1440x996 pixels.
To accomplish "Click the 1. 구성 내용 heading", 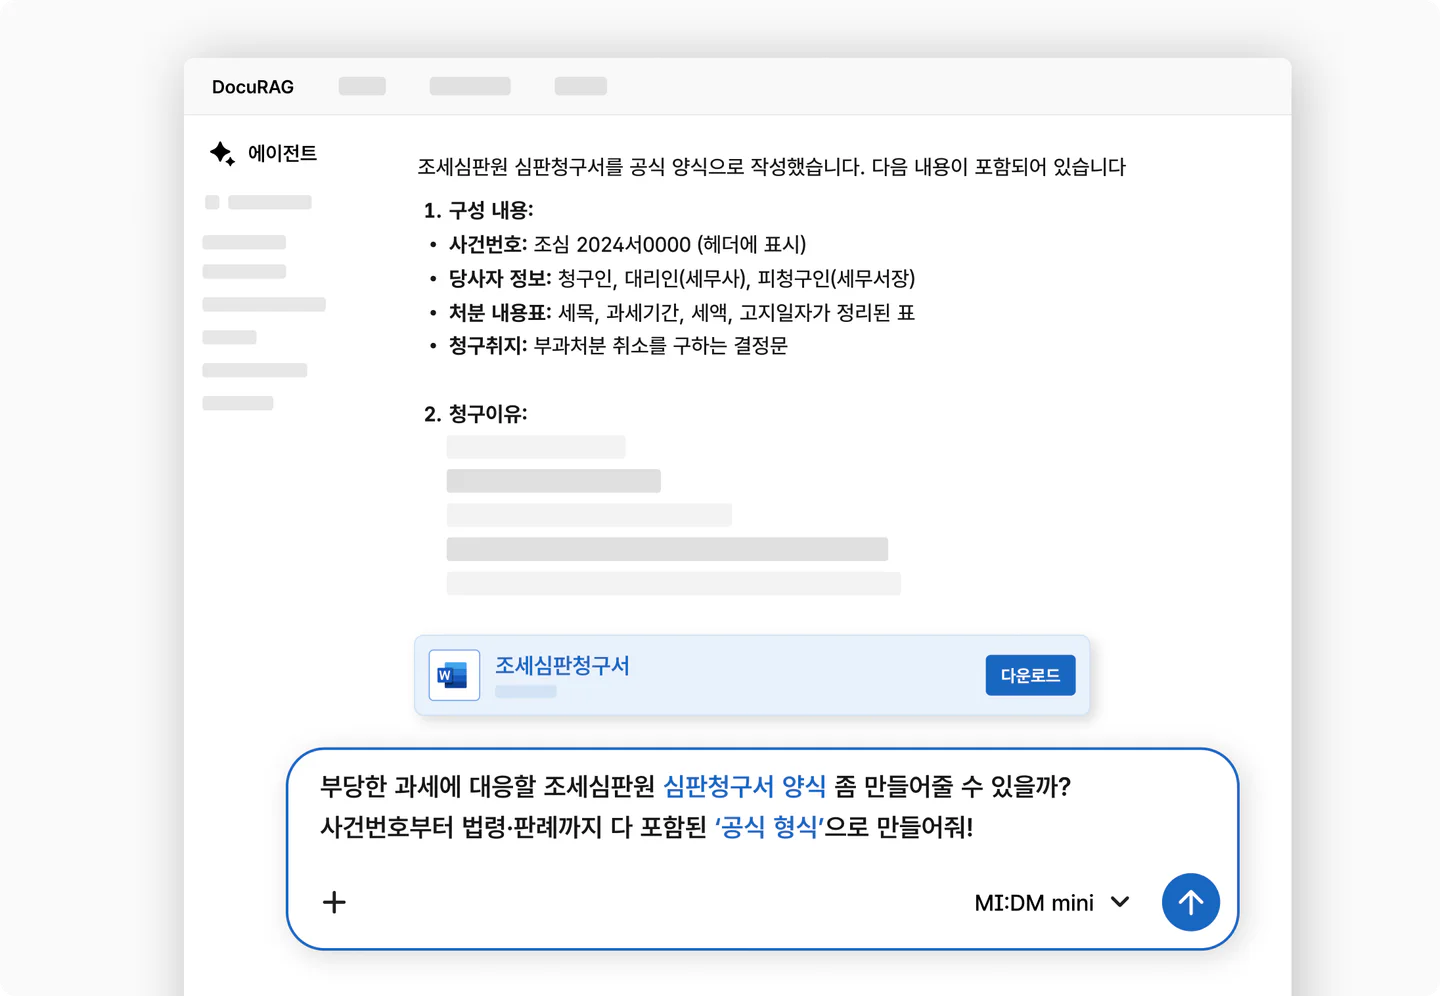I will (x=479, y=211).
